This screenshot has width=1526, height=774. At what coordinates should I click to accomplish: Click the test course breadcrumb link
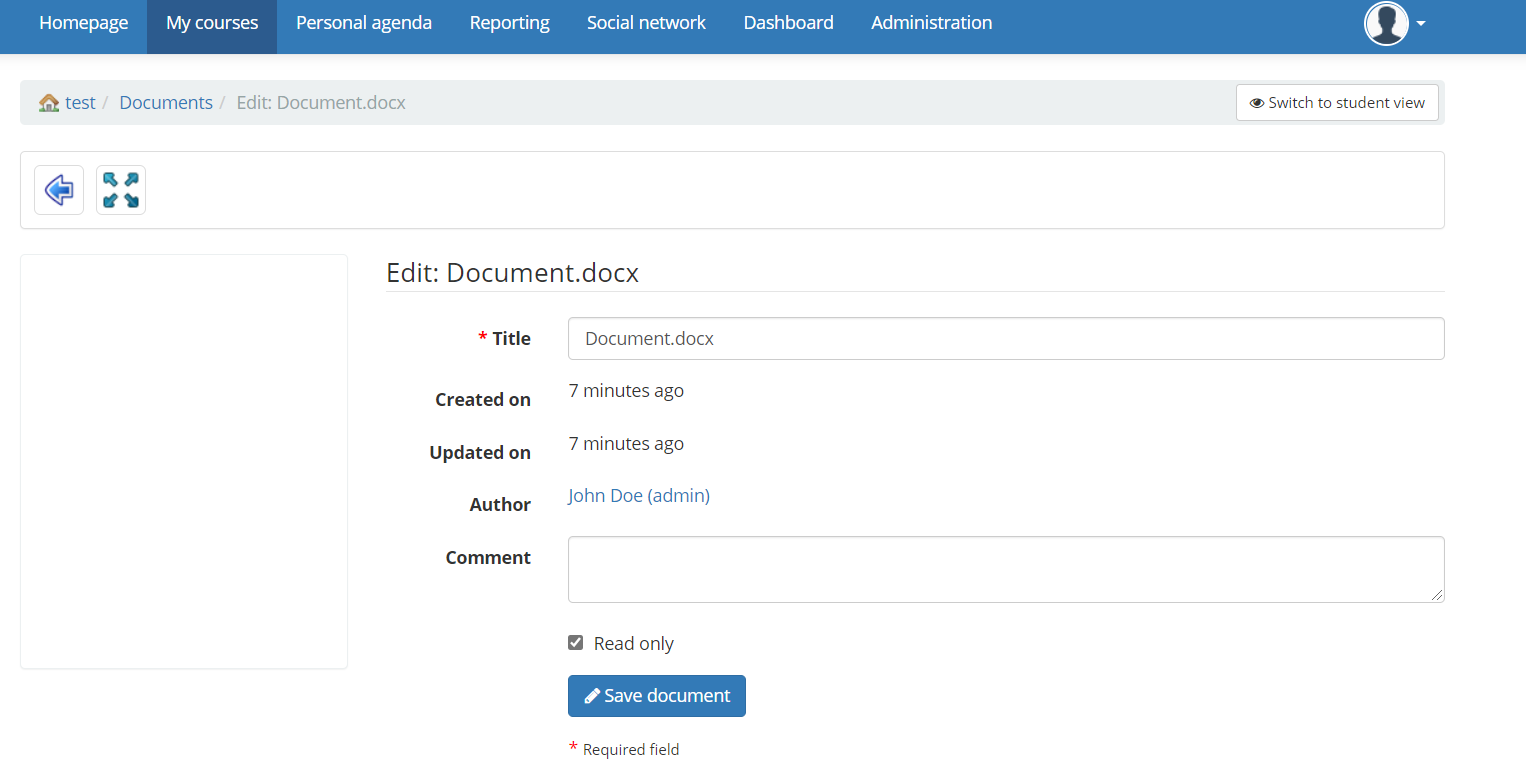(x=80, y=103)
